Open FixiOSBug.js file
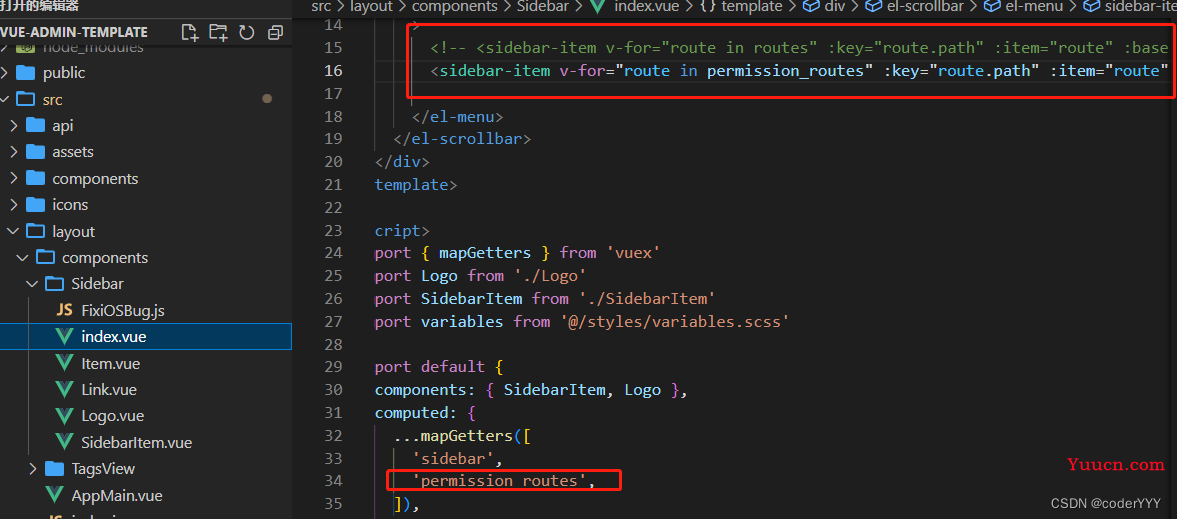 [x=122, y=310]
